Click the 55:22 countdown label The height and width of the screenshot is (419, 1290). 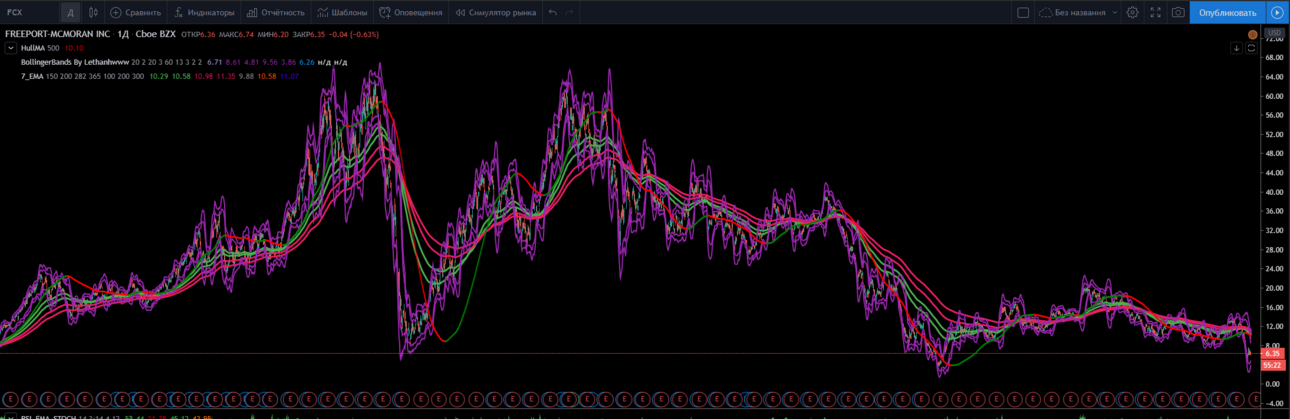coord(1273,365)
